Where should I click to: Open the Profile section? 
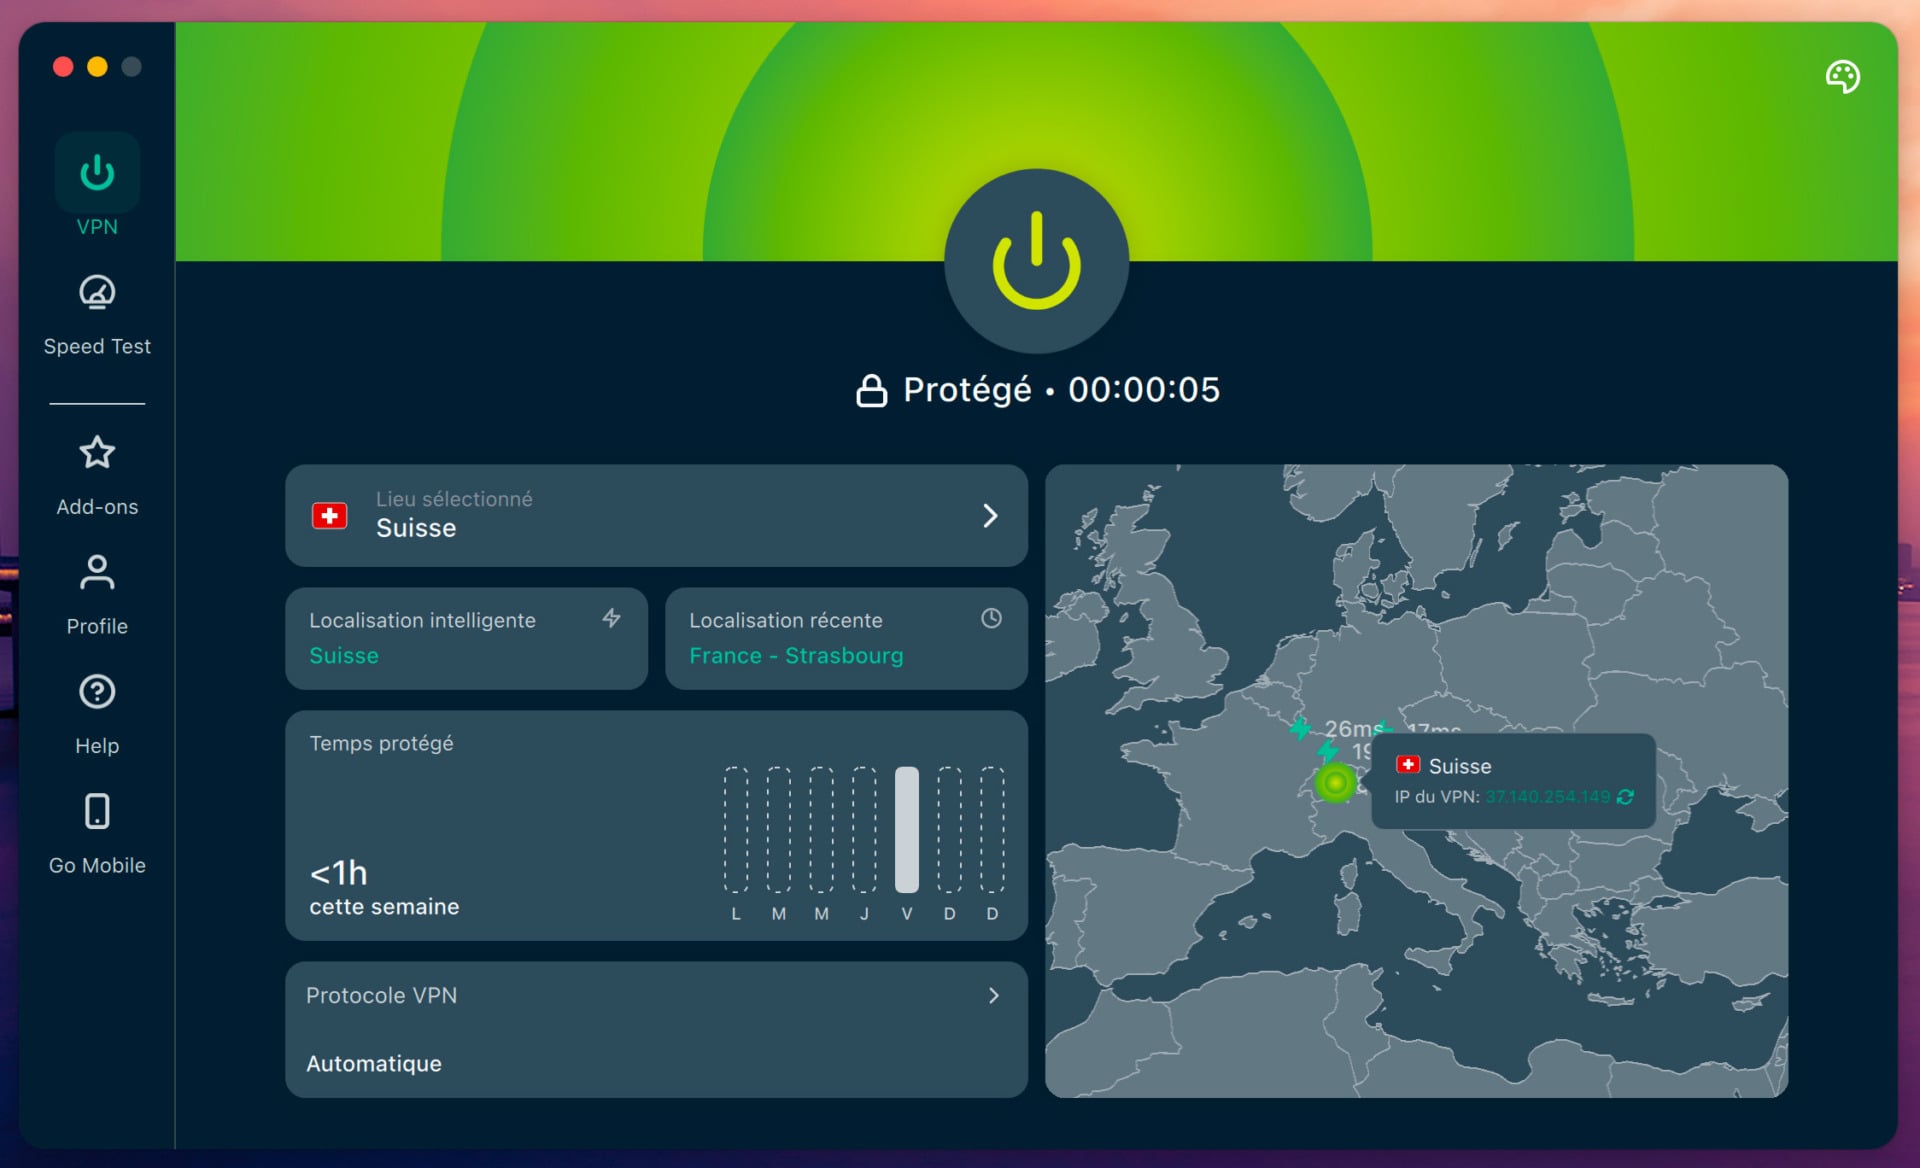click(96, 592)
